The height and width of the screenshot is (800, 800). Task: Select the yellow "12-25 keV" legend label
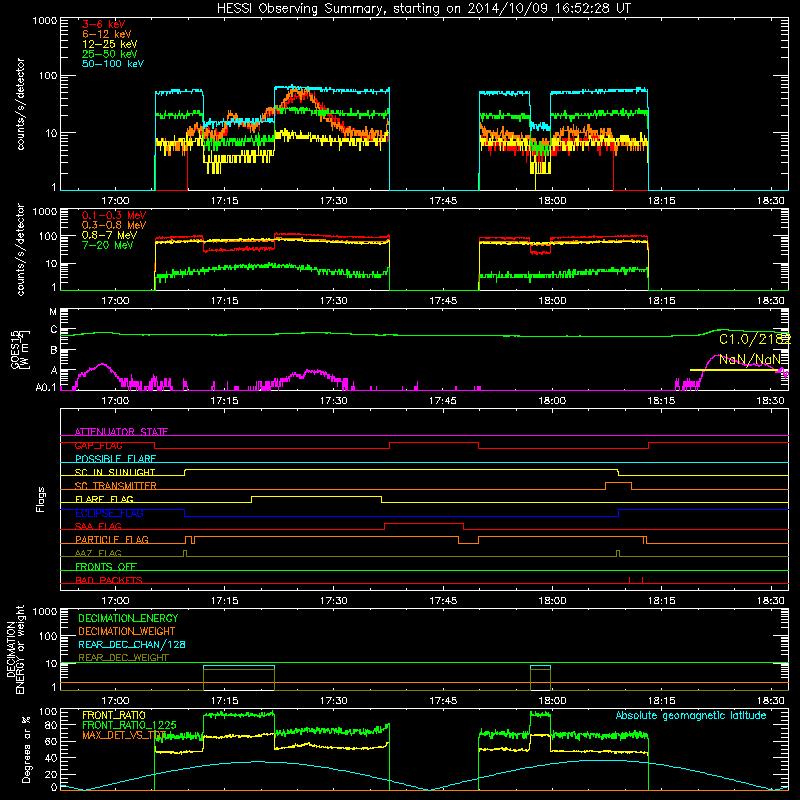pyautogui.click(x=110, y=44)
